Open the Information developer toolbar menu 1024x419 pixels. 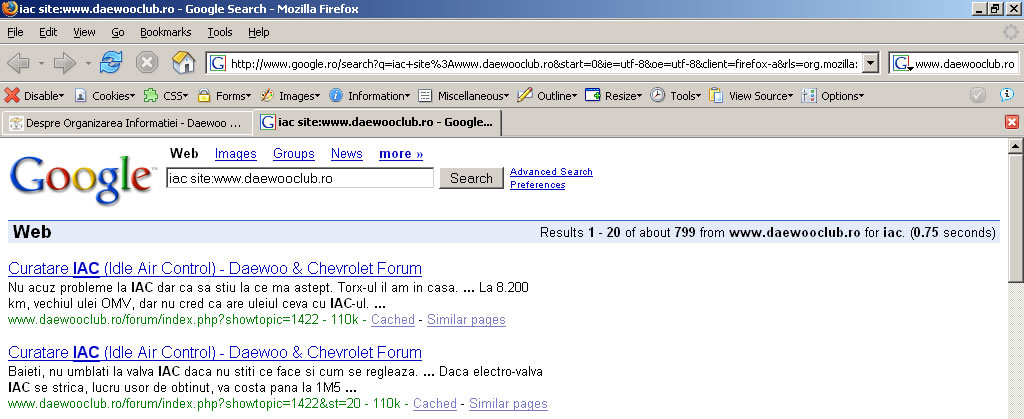(x=370, y=96)
